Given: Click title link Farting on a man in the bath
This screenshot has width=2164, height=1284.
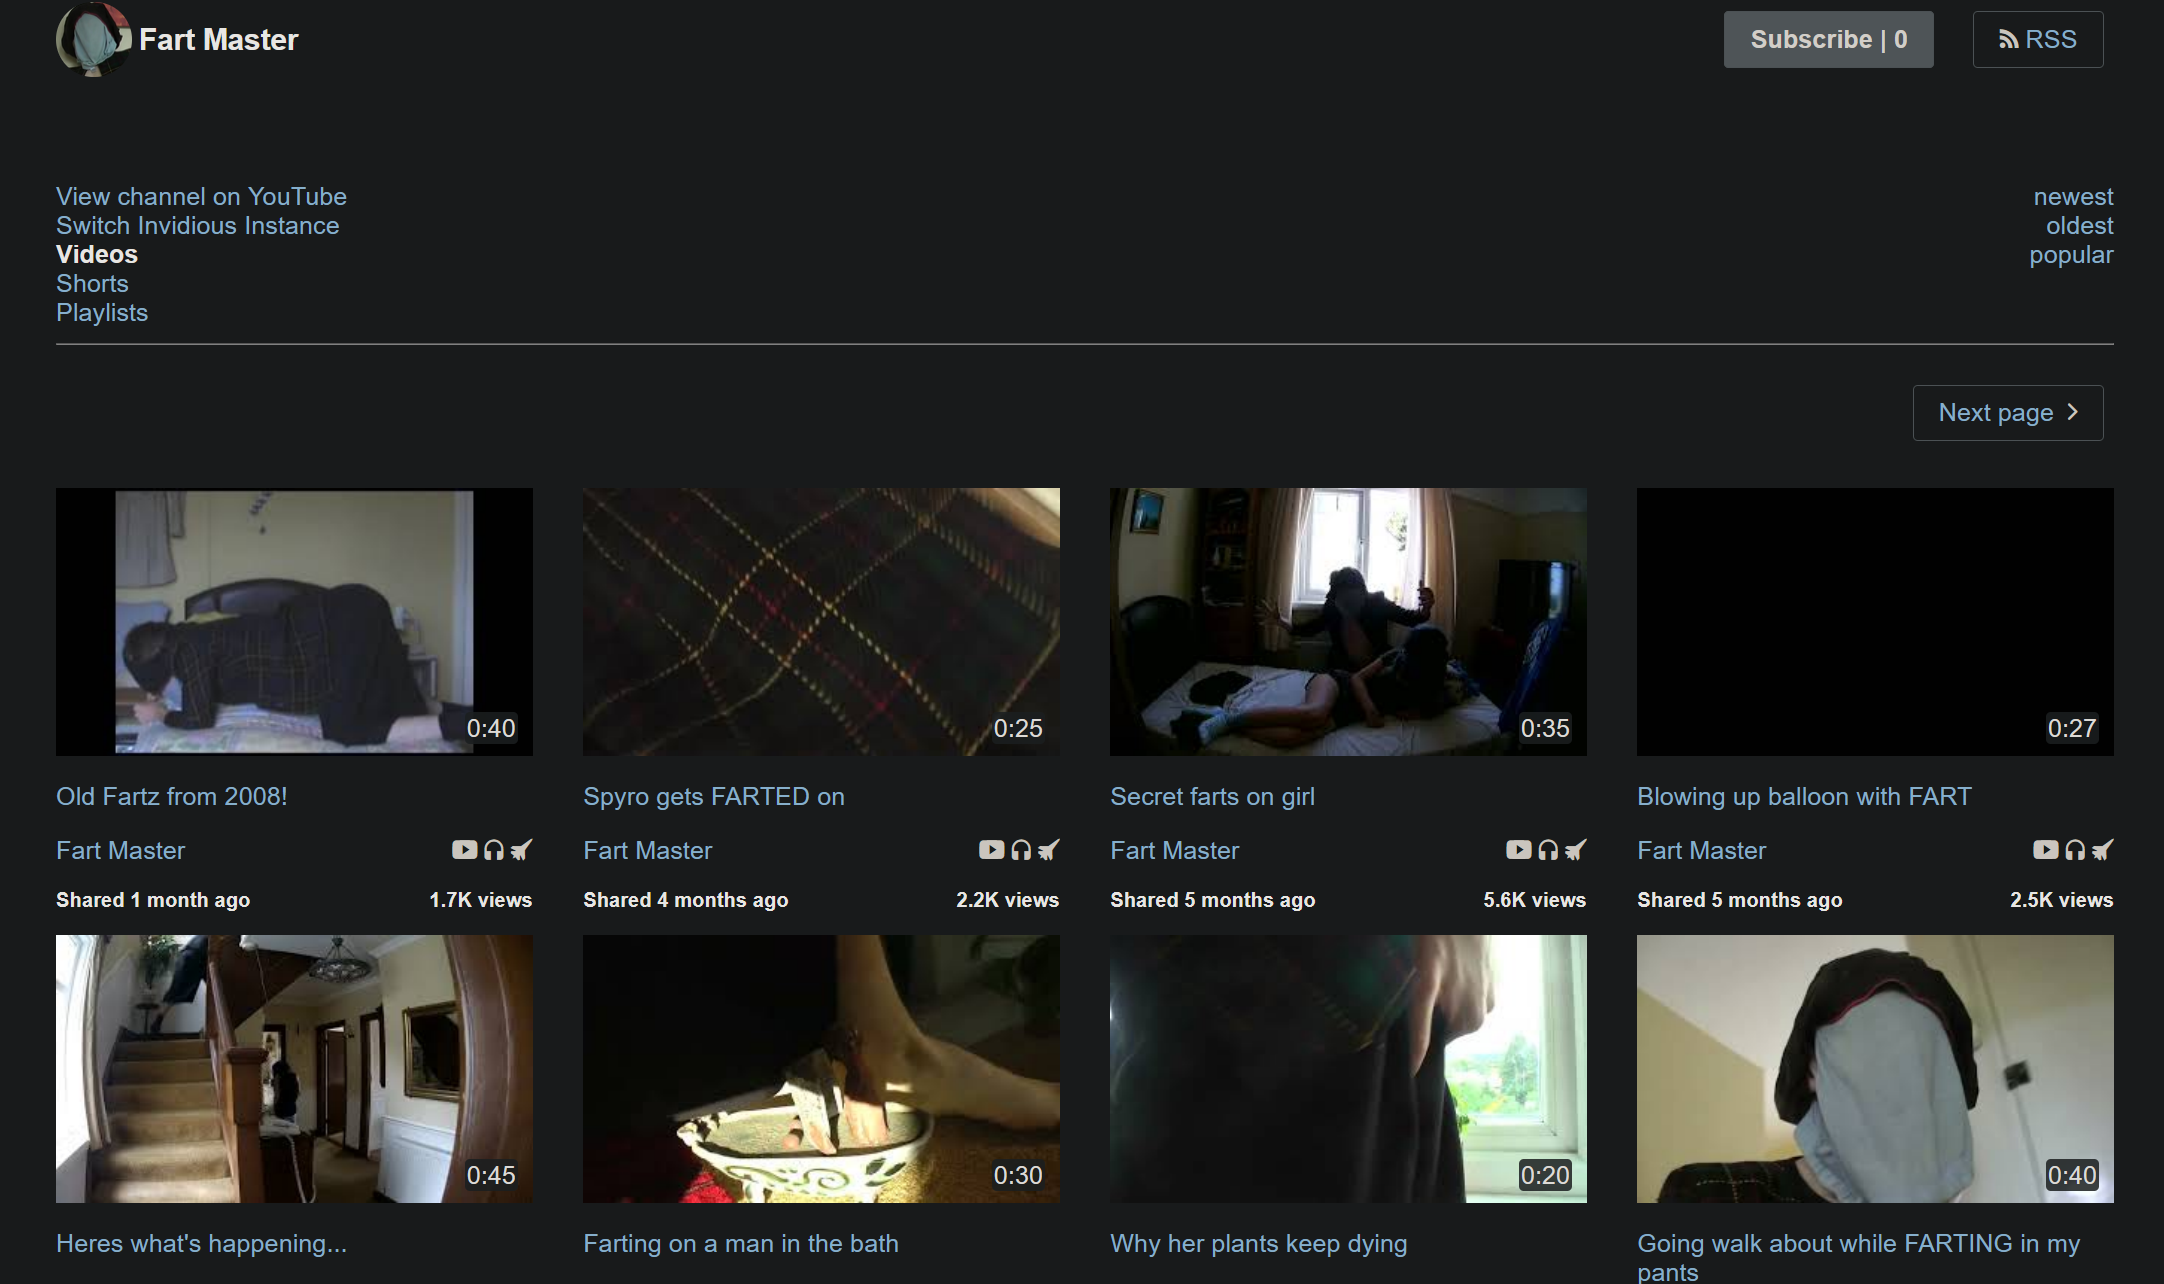Looking at the screenshot, I should (741, 1243).
